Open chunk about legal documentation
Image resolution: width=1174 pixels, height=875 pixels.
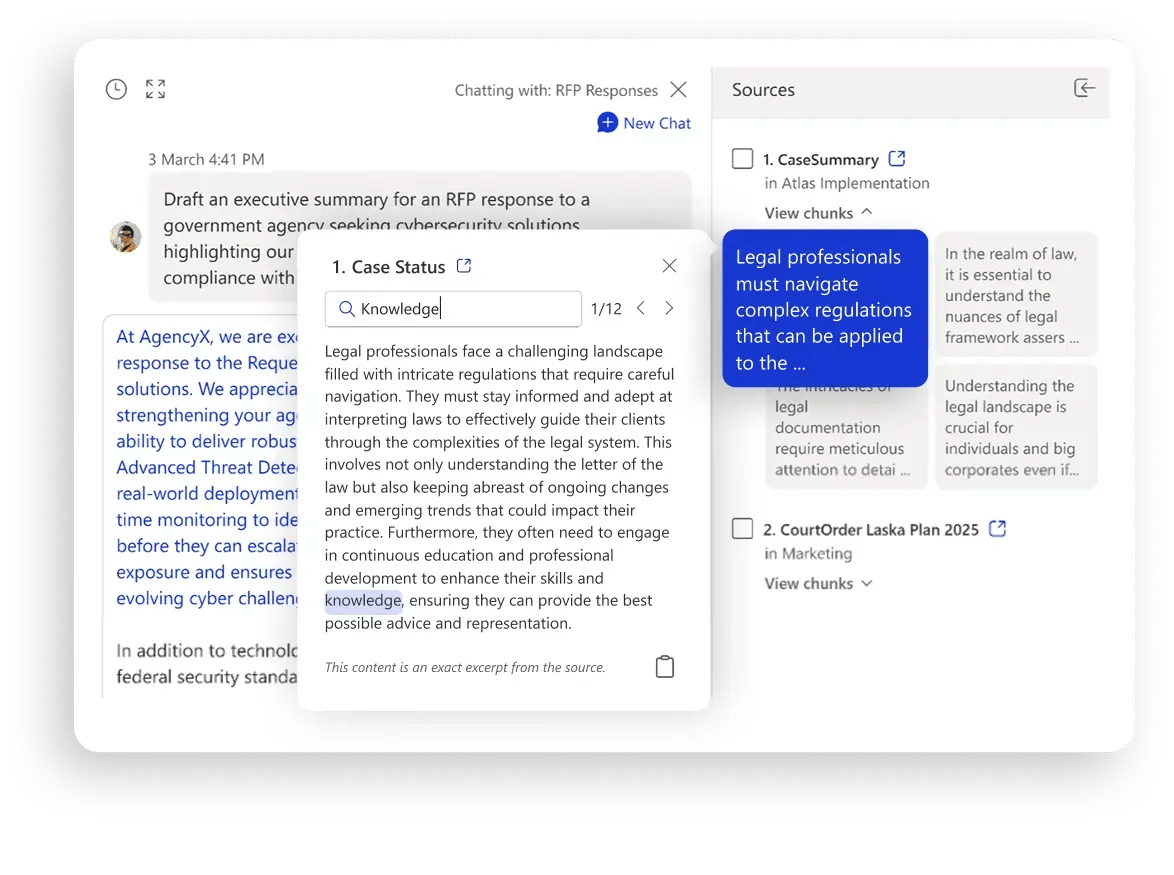click(x=846, y=438)
